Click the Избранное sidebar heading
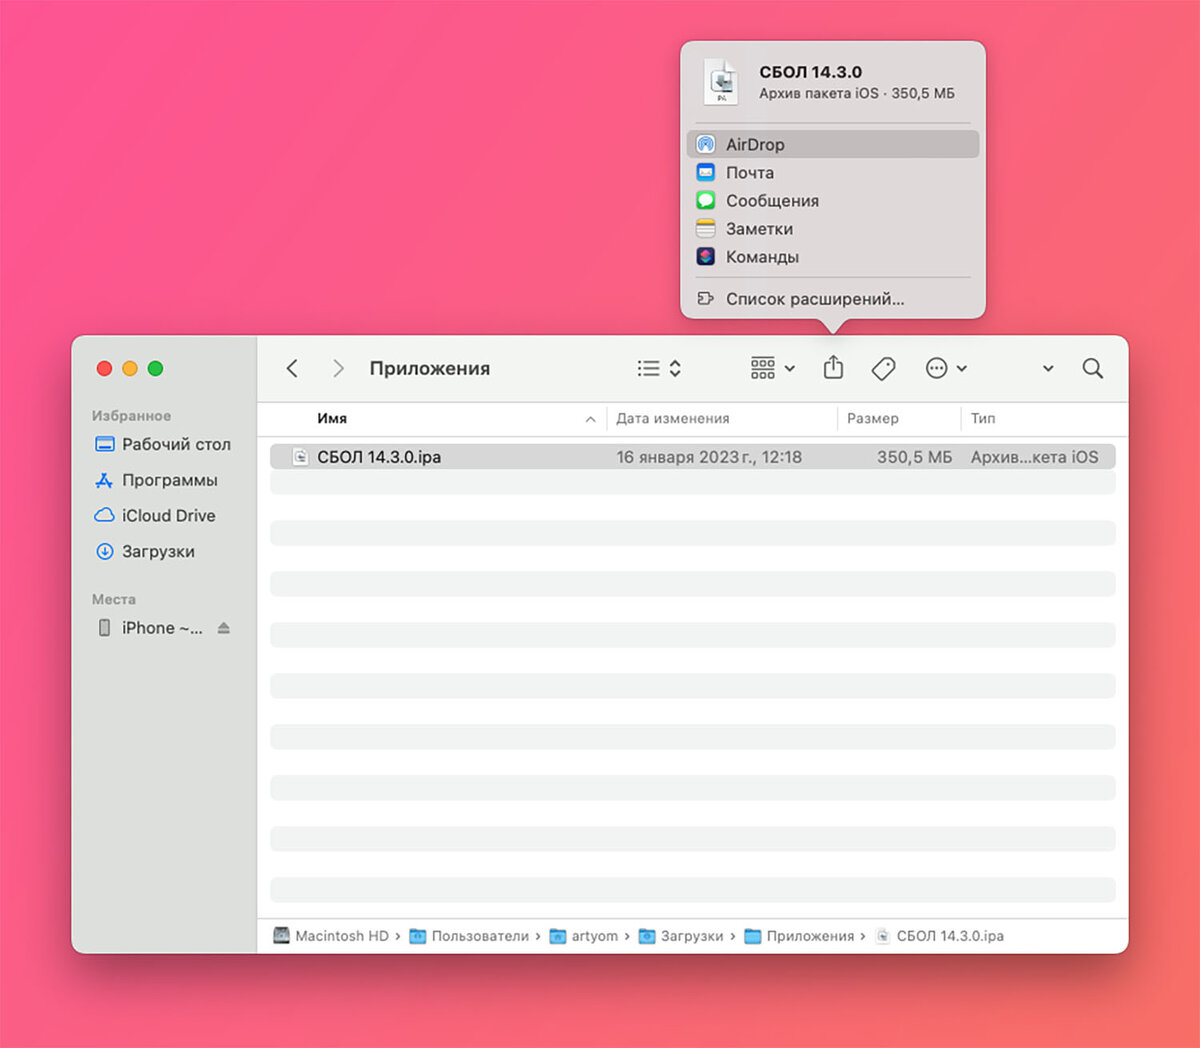 tap(131, 415)
